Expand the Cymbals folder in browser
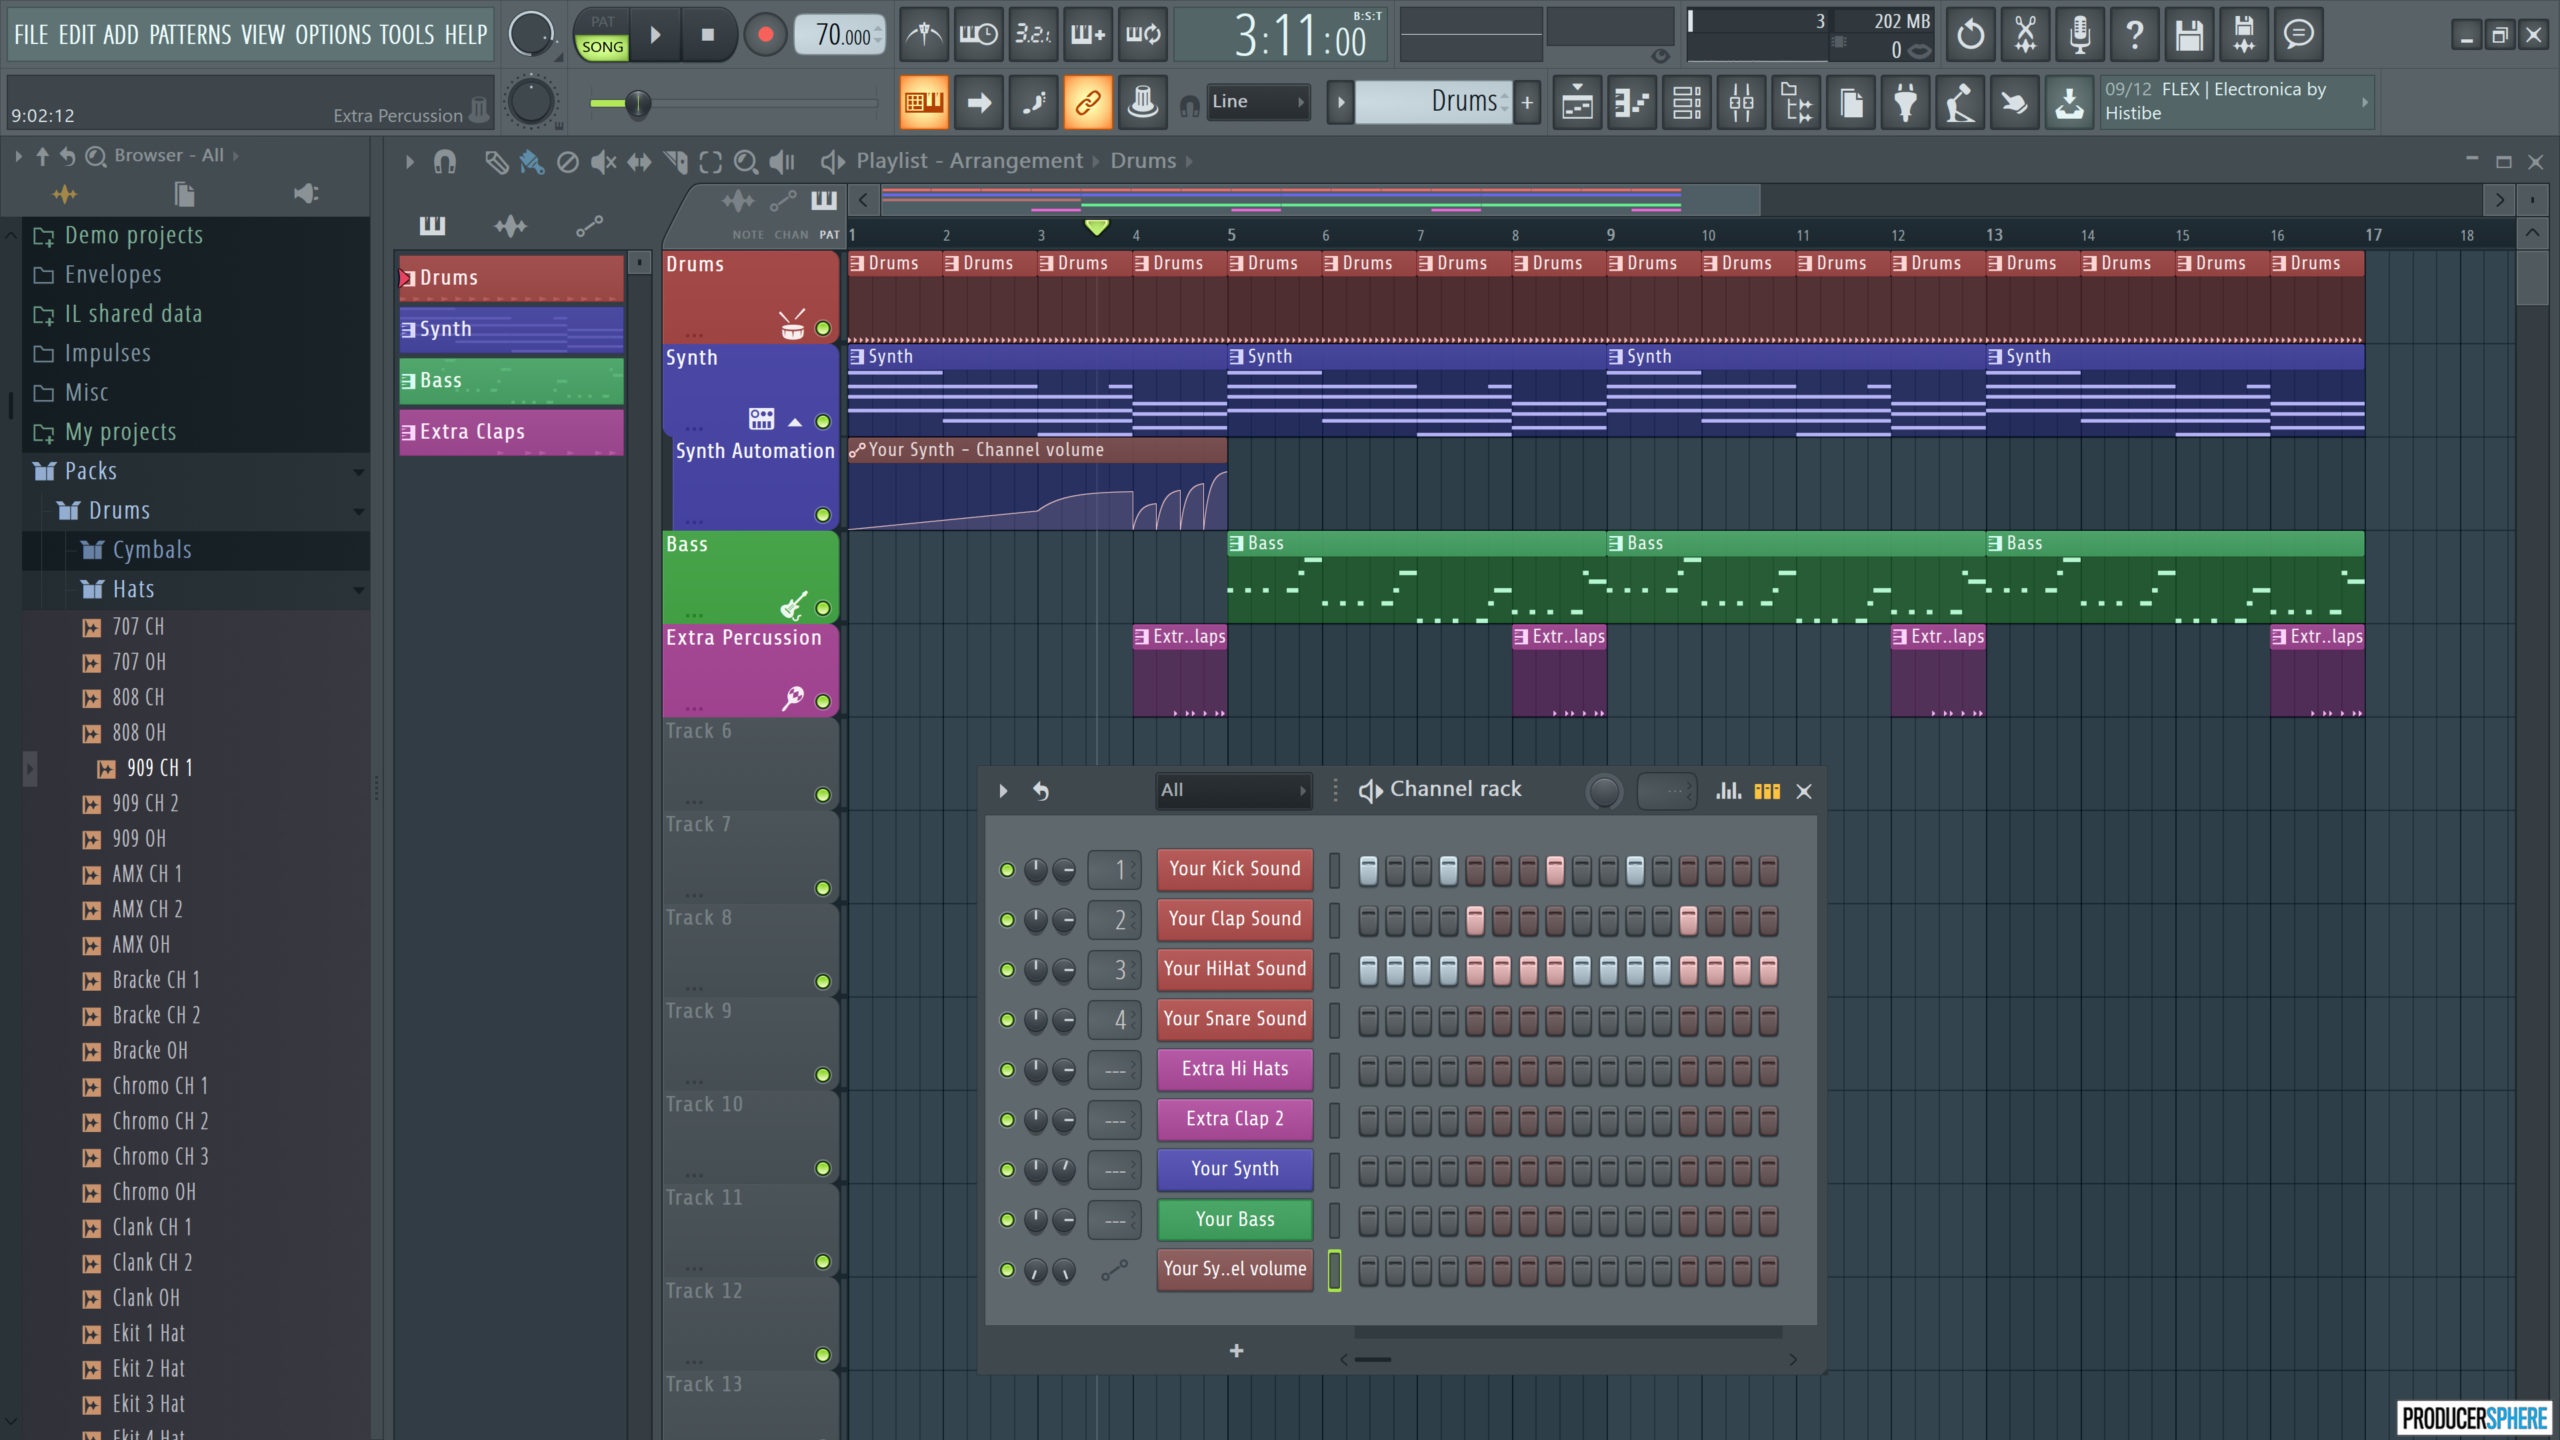 click(151, 549)
